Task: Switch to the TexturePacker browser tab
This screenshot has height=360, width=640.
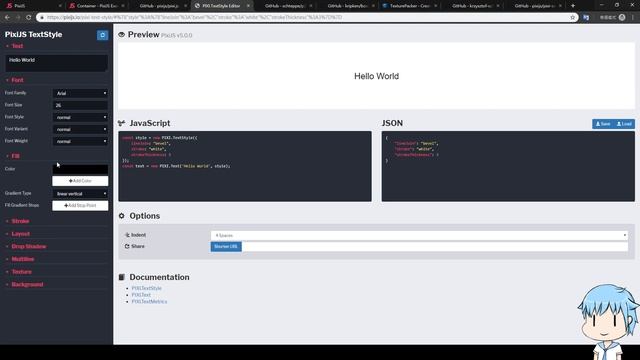Action: (x=408, y=6)
